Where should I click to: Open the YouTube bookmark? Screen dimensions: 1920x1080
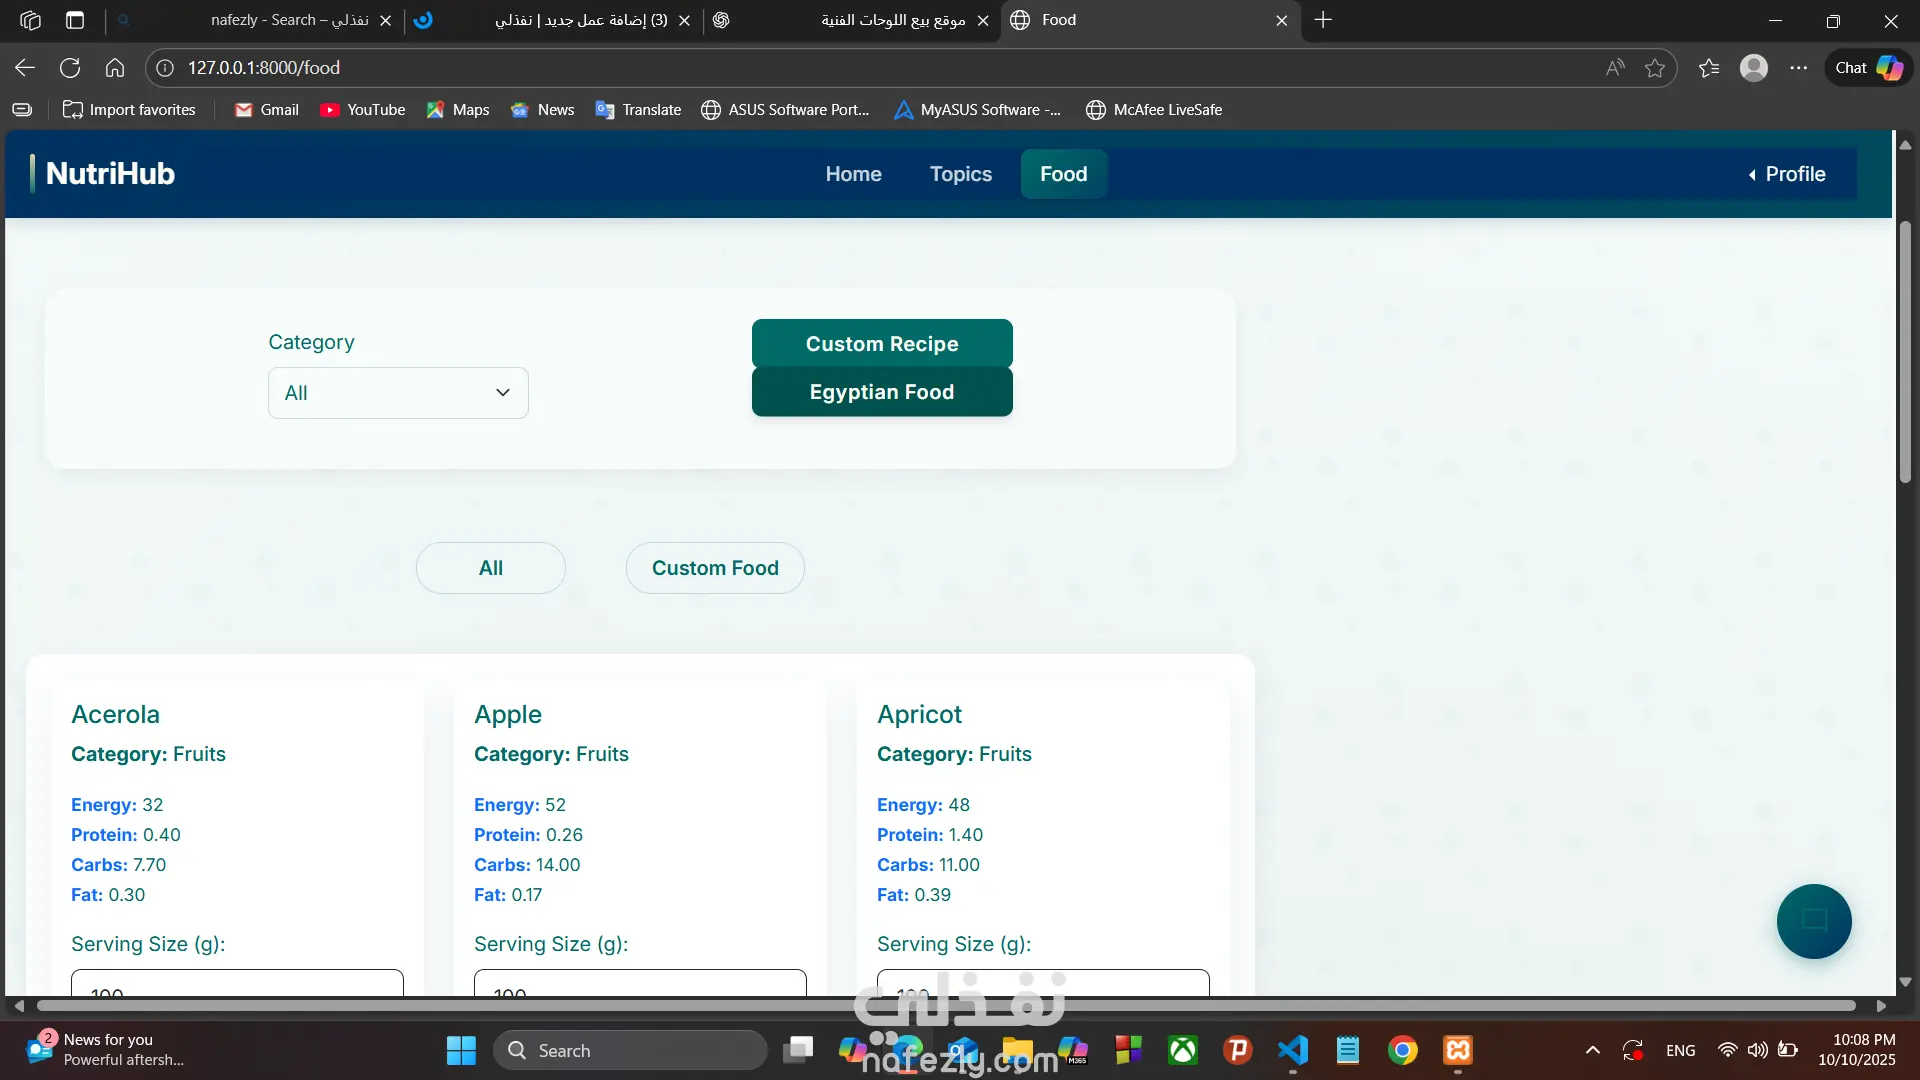(x=362, y=110)
